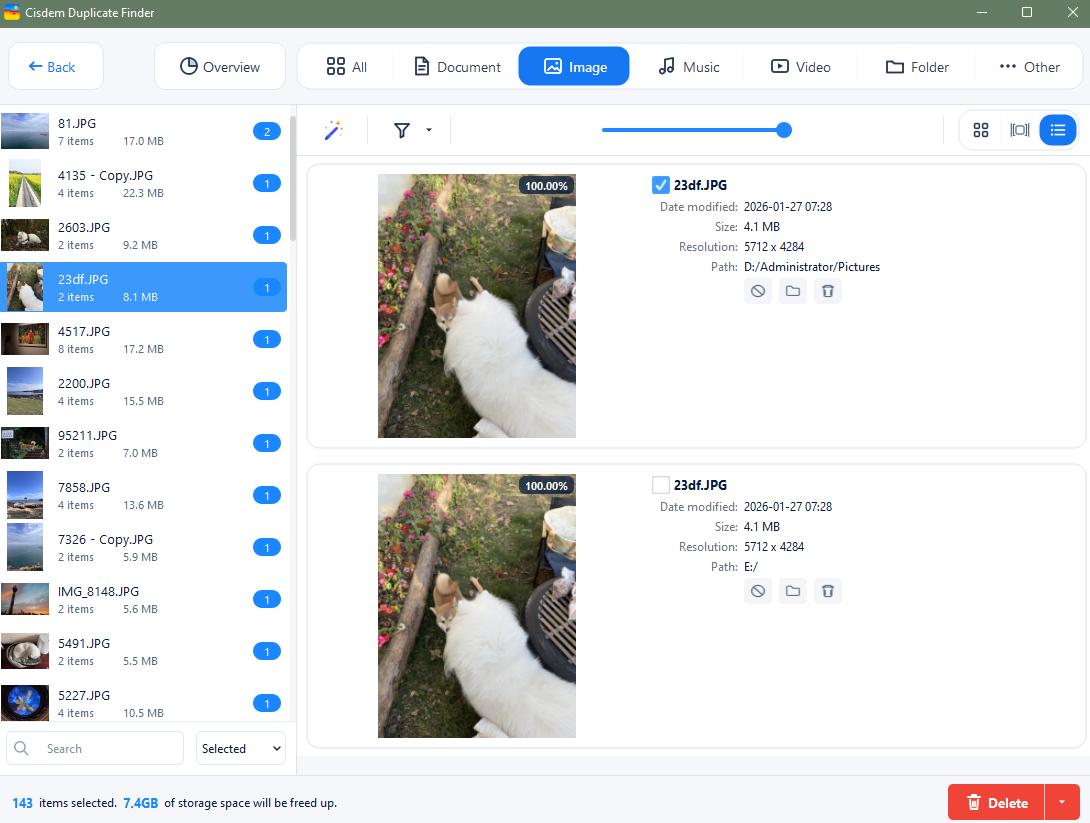Image resolution: width=1090 pixels, height=823 pixels.
Task: Check the second 23df.JPG checkbox
Action: [x=660, y=484]
